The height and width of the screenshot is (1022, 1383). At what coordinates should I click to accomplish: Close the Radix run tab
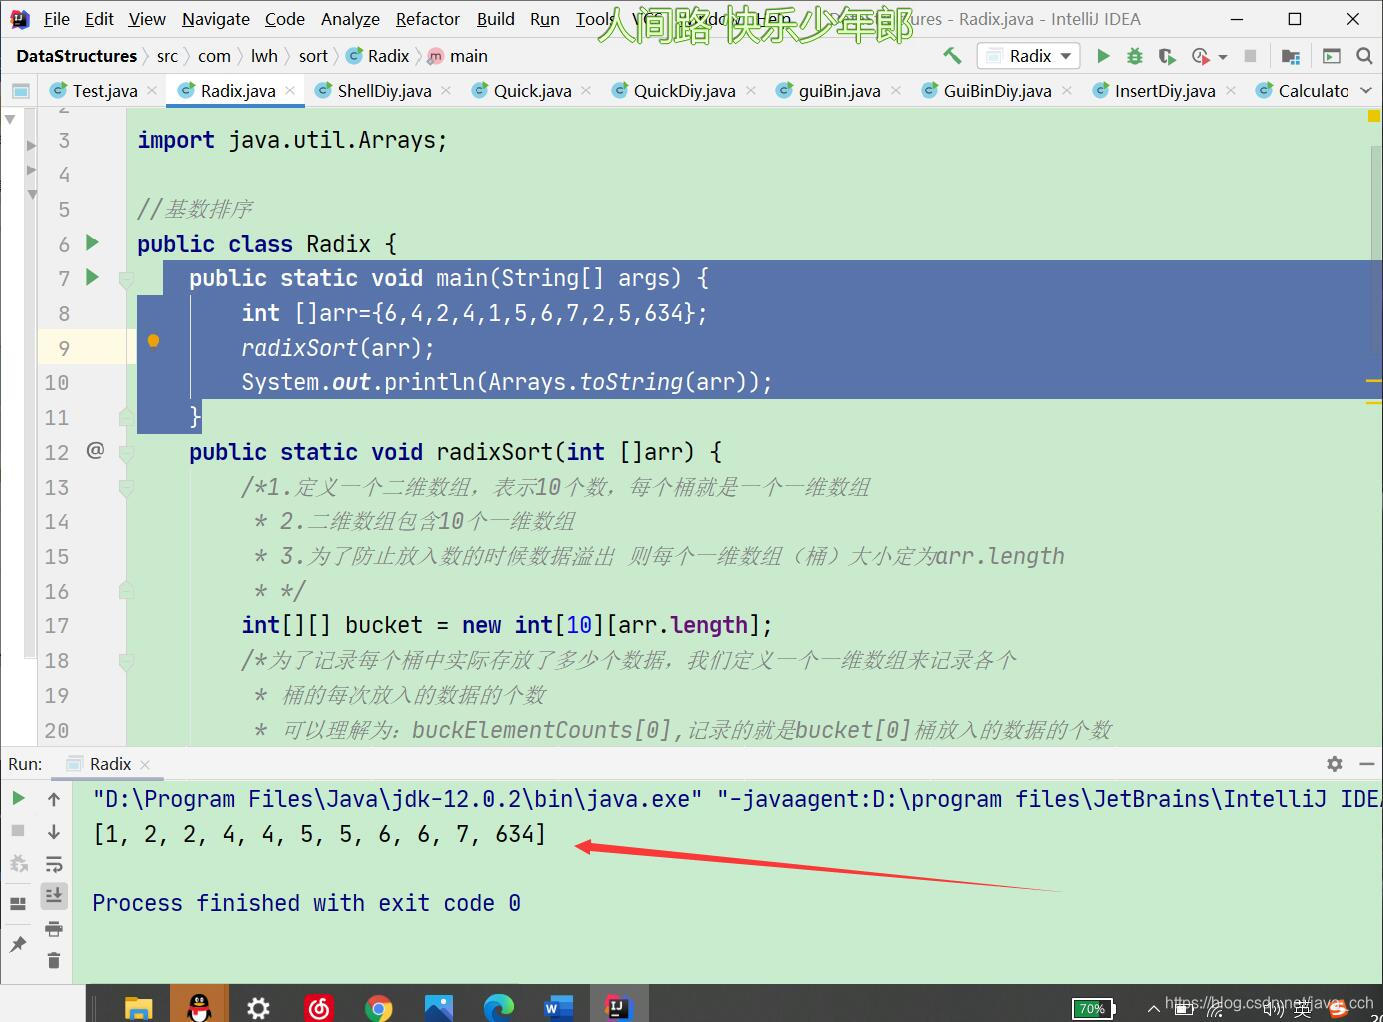pos(145,765)
